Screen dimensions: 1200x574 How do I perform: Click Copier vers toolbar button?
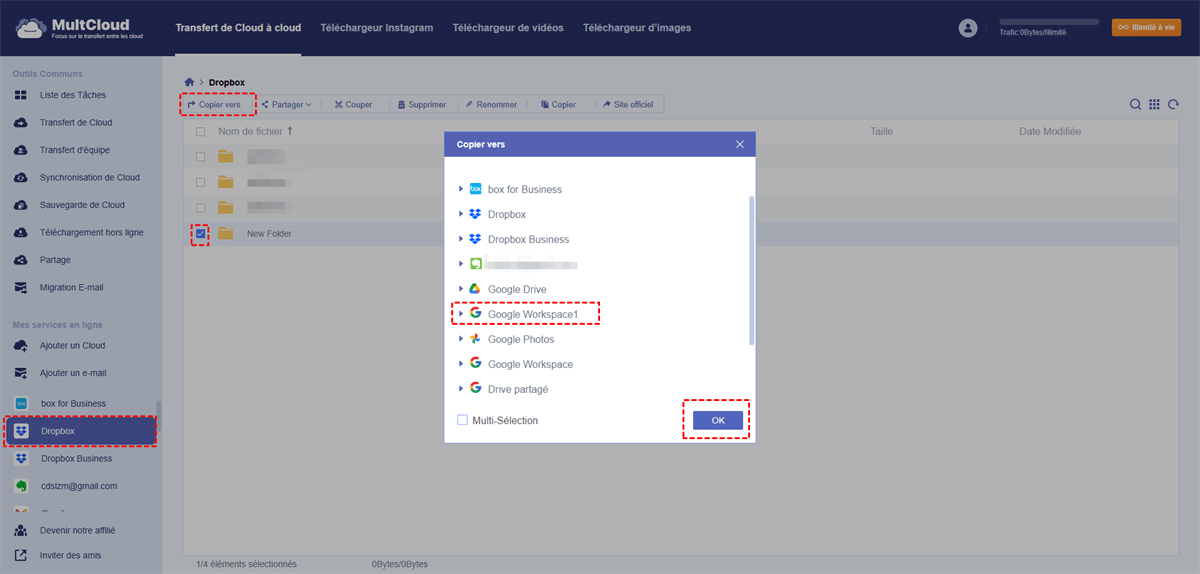214,104
